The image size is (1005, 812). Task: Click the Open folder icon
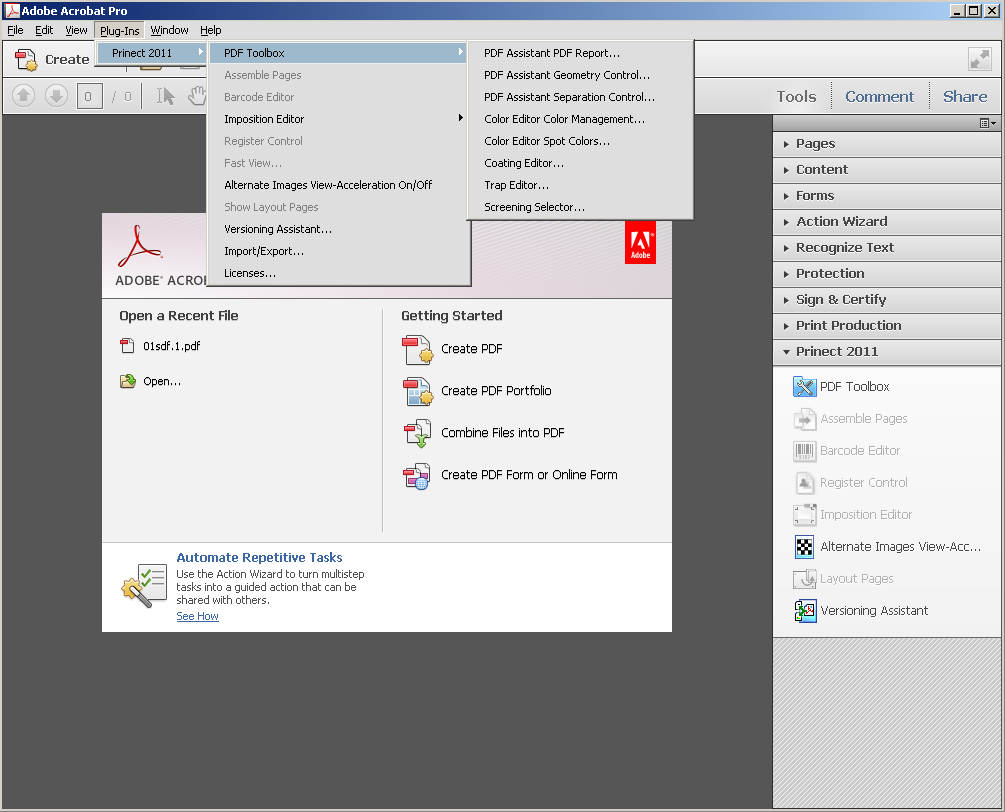tap(128, 381)
